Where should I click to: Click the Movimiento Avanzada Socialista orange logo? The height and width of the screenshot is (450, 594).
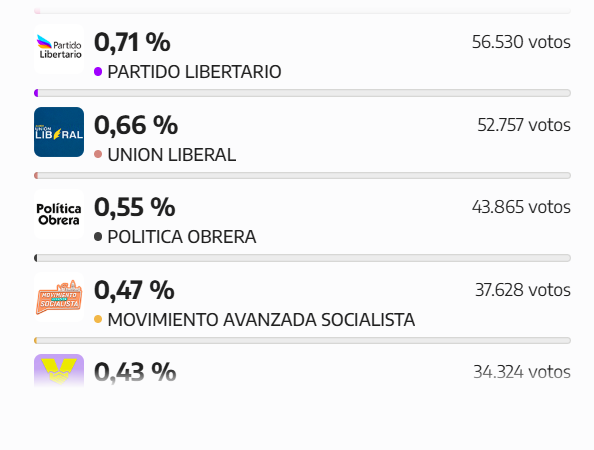coord(59,297)
